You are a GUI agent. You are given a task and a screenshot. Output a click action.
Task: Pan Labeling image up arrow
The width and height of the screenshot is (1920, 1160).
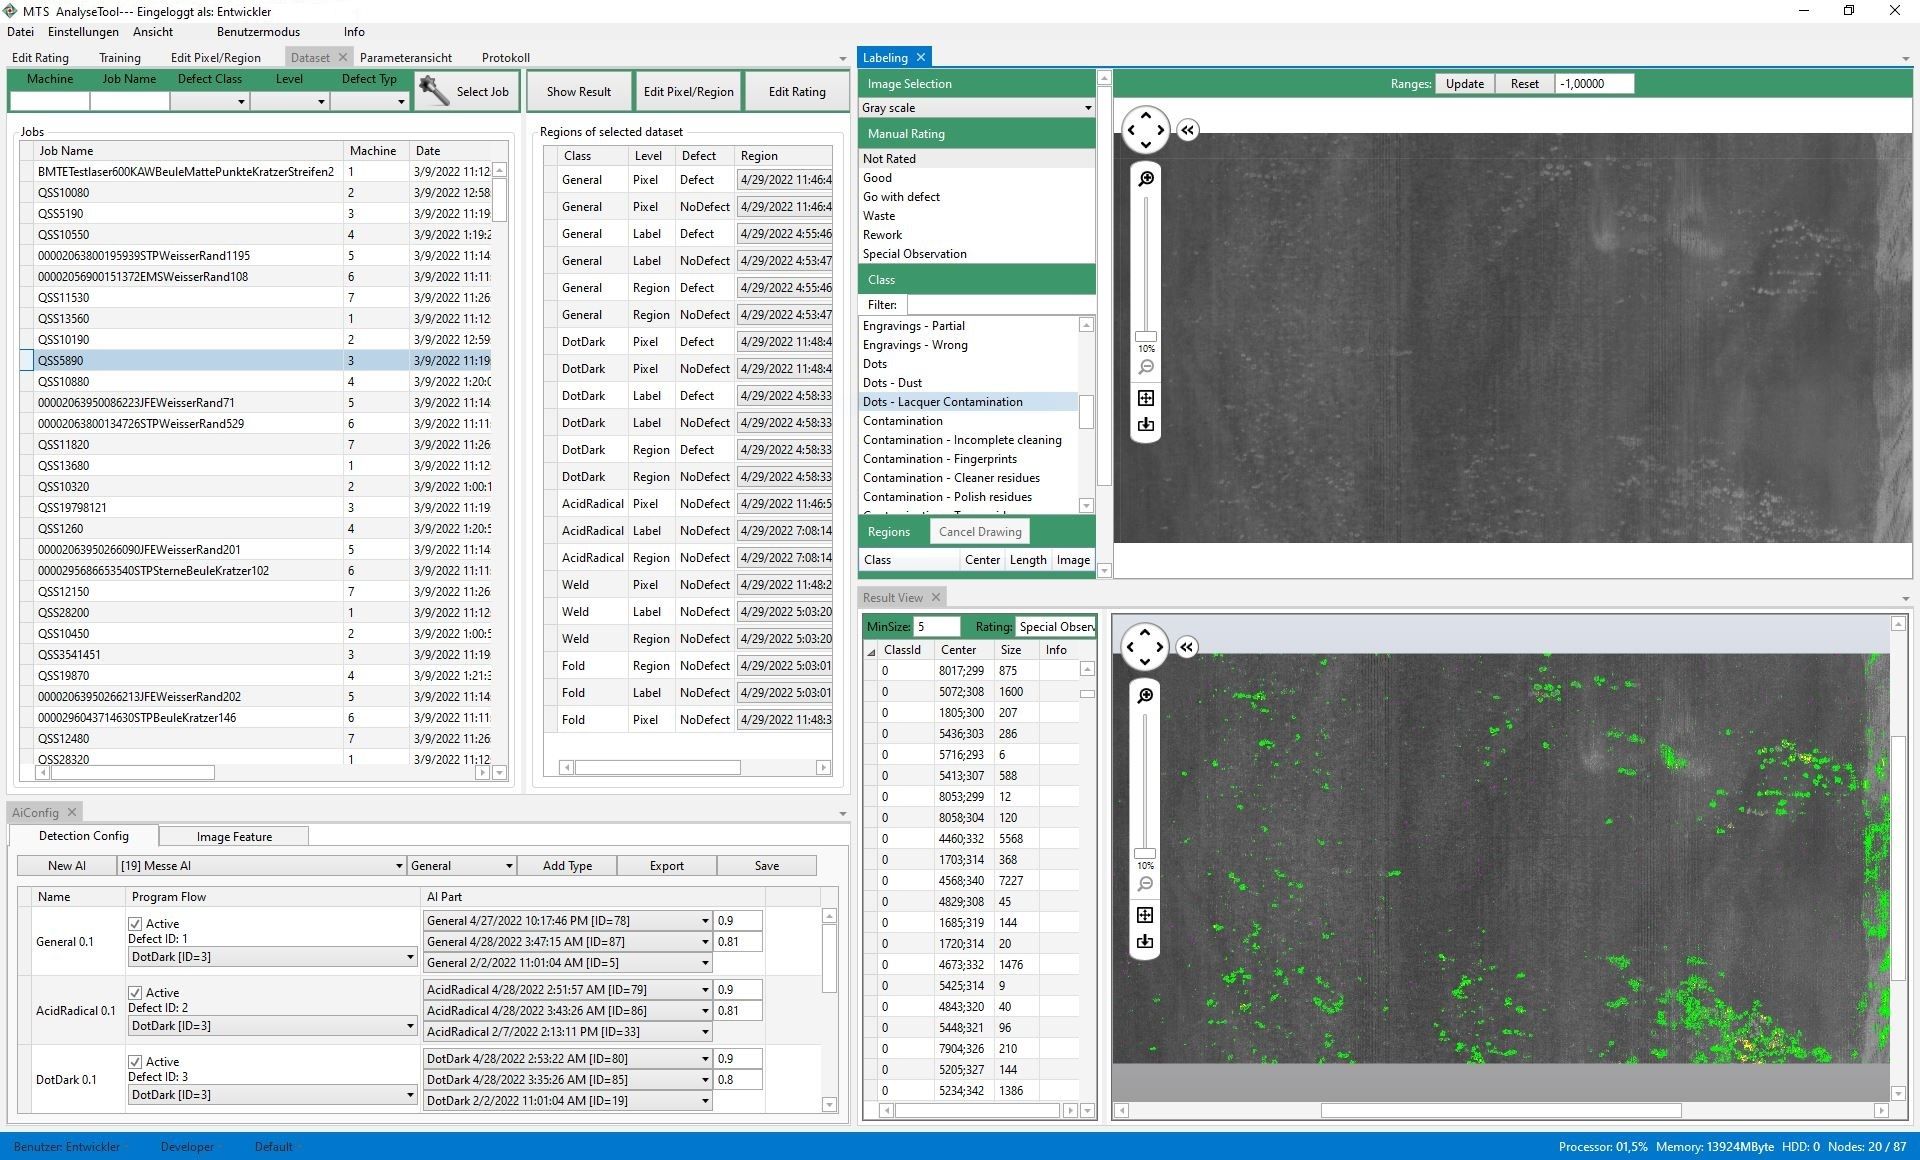tap(1146, 115)
